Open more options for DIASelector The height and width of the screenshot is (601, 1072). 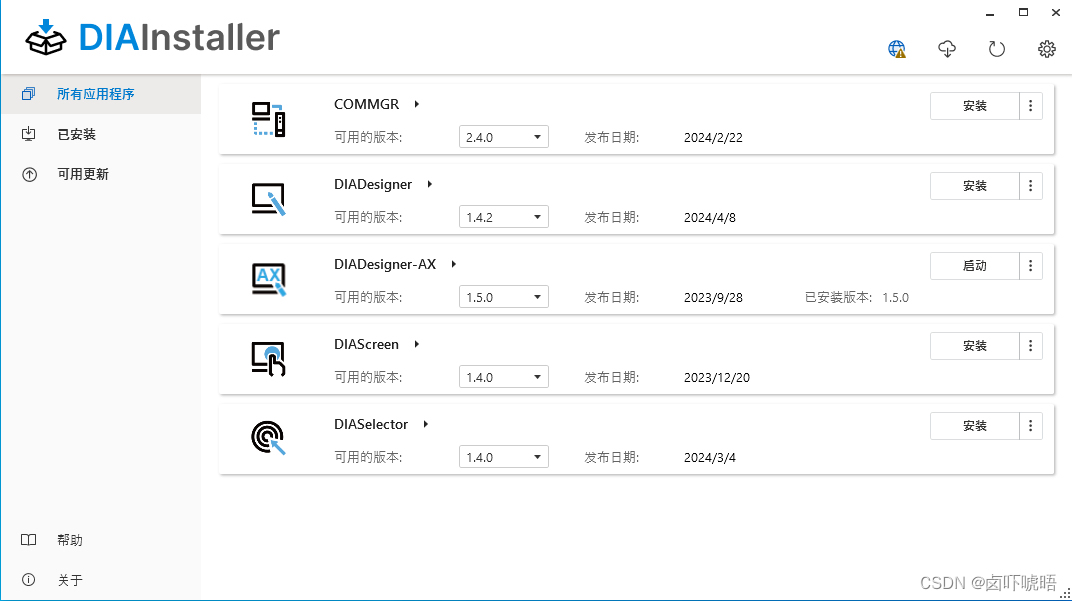click(1030, 426)
